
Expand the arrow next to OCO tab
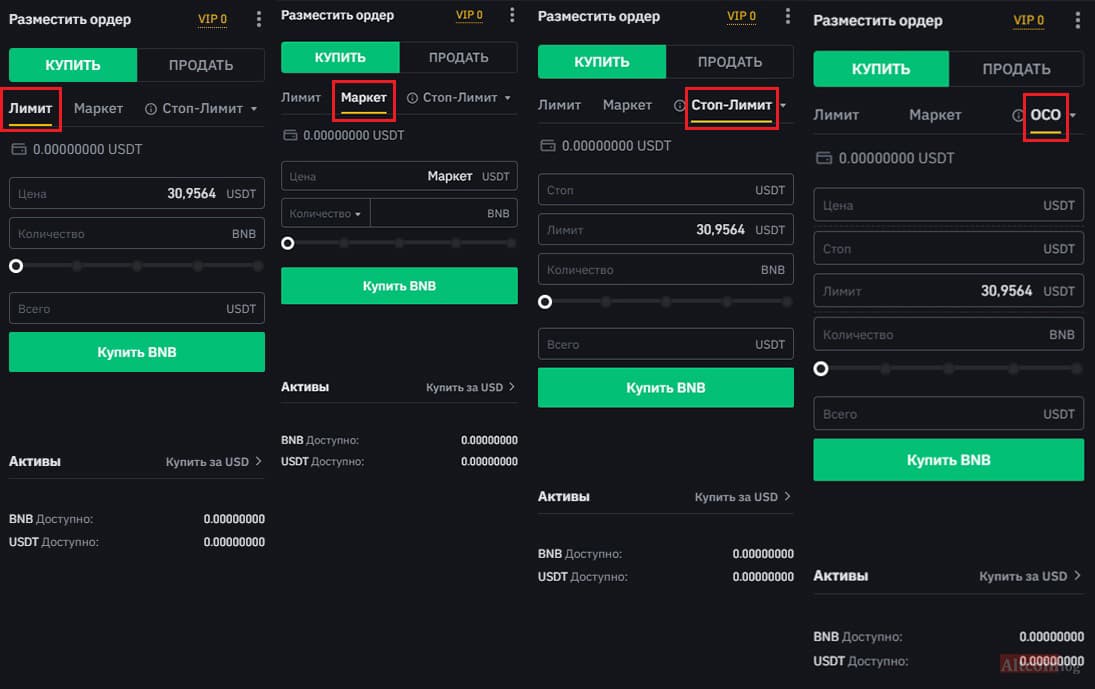1073,115
